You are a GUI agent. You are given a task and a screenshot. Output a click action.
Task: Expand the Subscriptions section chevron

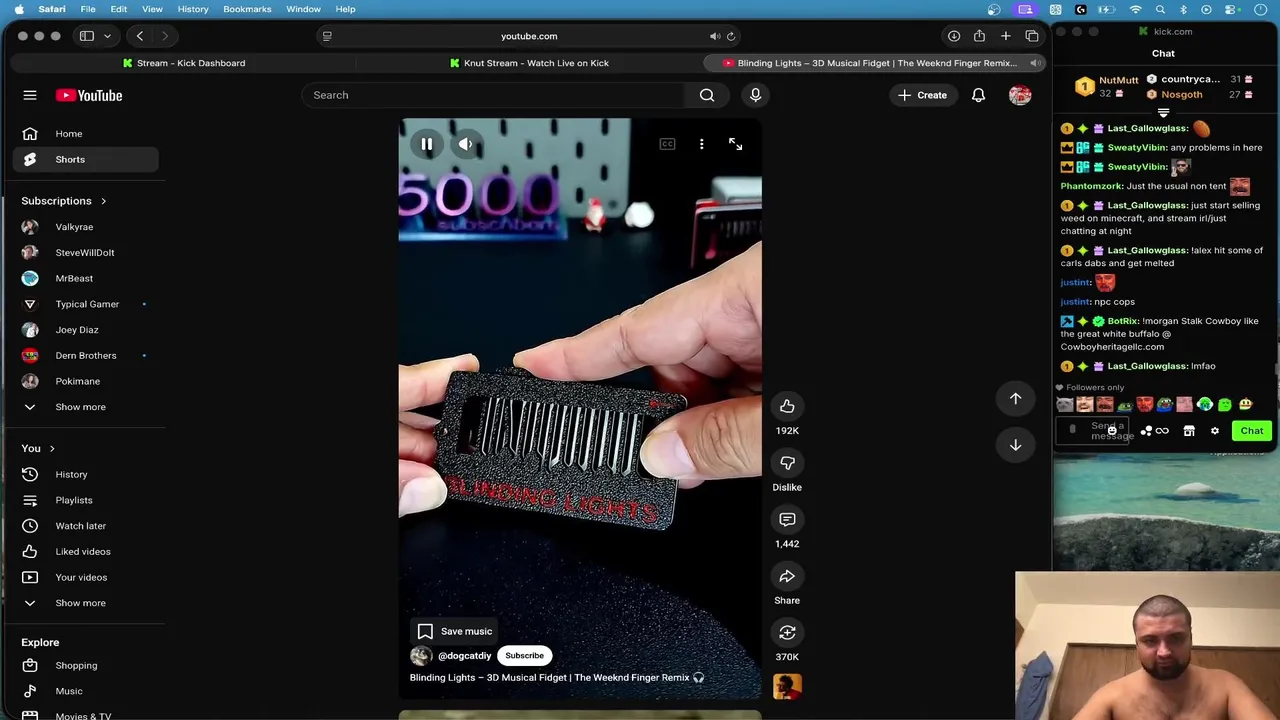click(103, 201)
